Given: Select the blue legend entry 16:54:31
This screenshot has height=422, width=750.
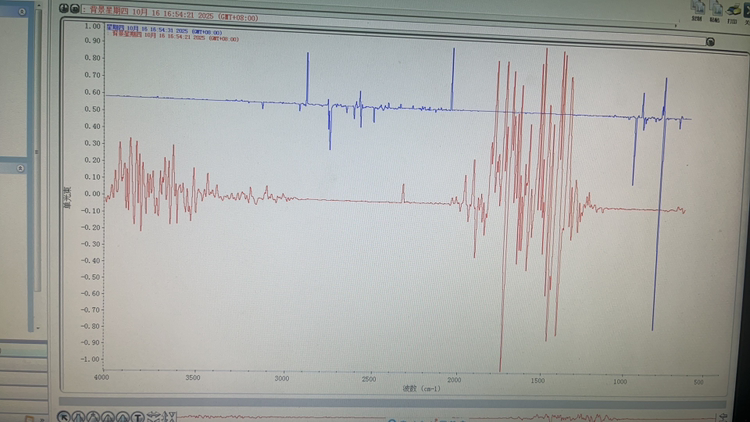Looking at the screenshot, I should tap(164, 29).
